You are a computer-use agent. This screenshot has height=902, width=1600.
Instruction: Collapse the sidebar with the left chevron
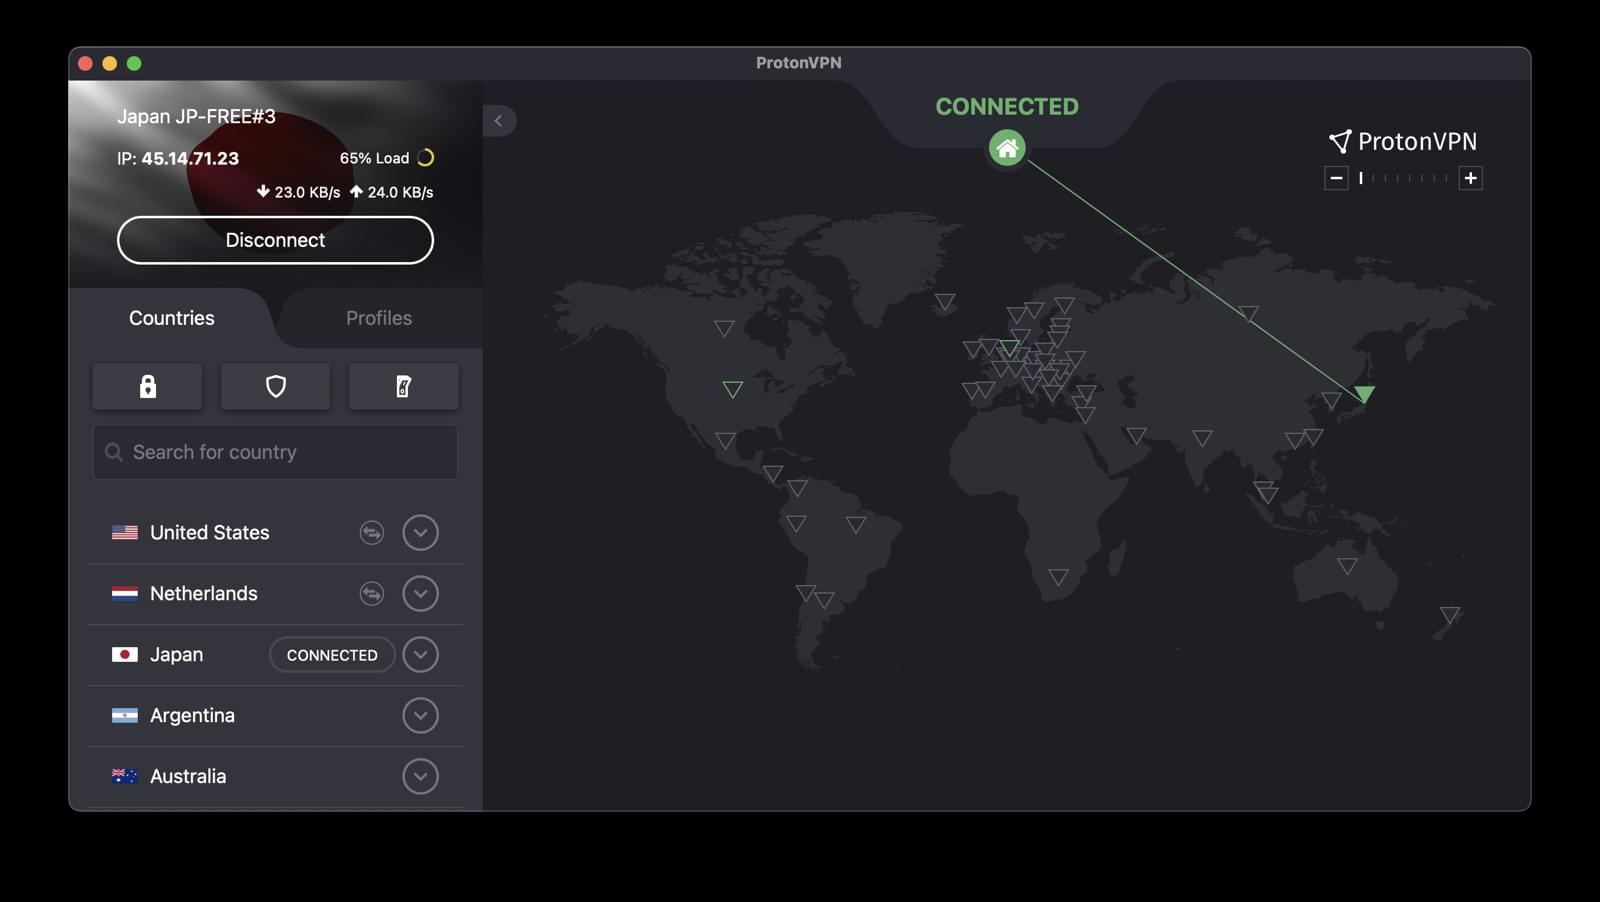coord(499,121)
